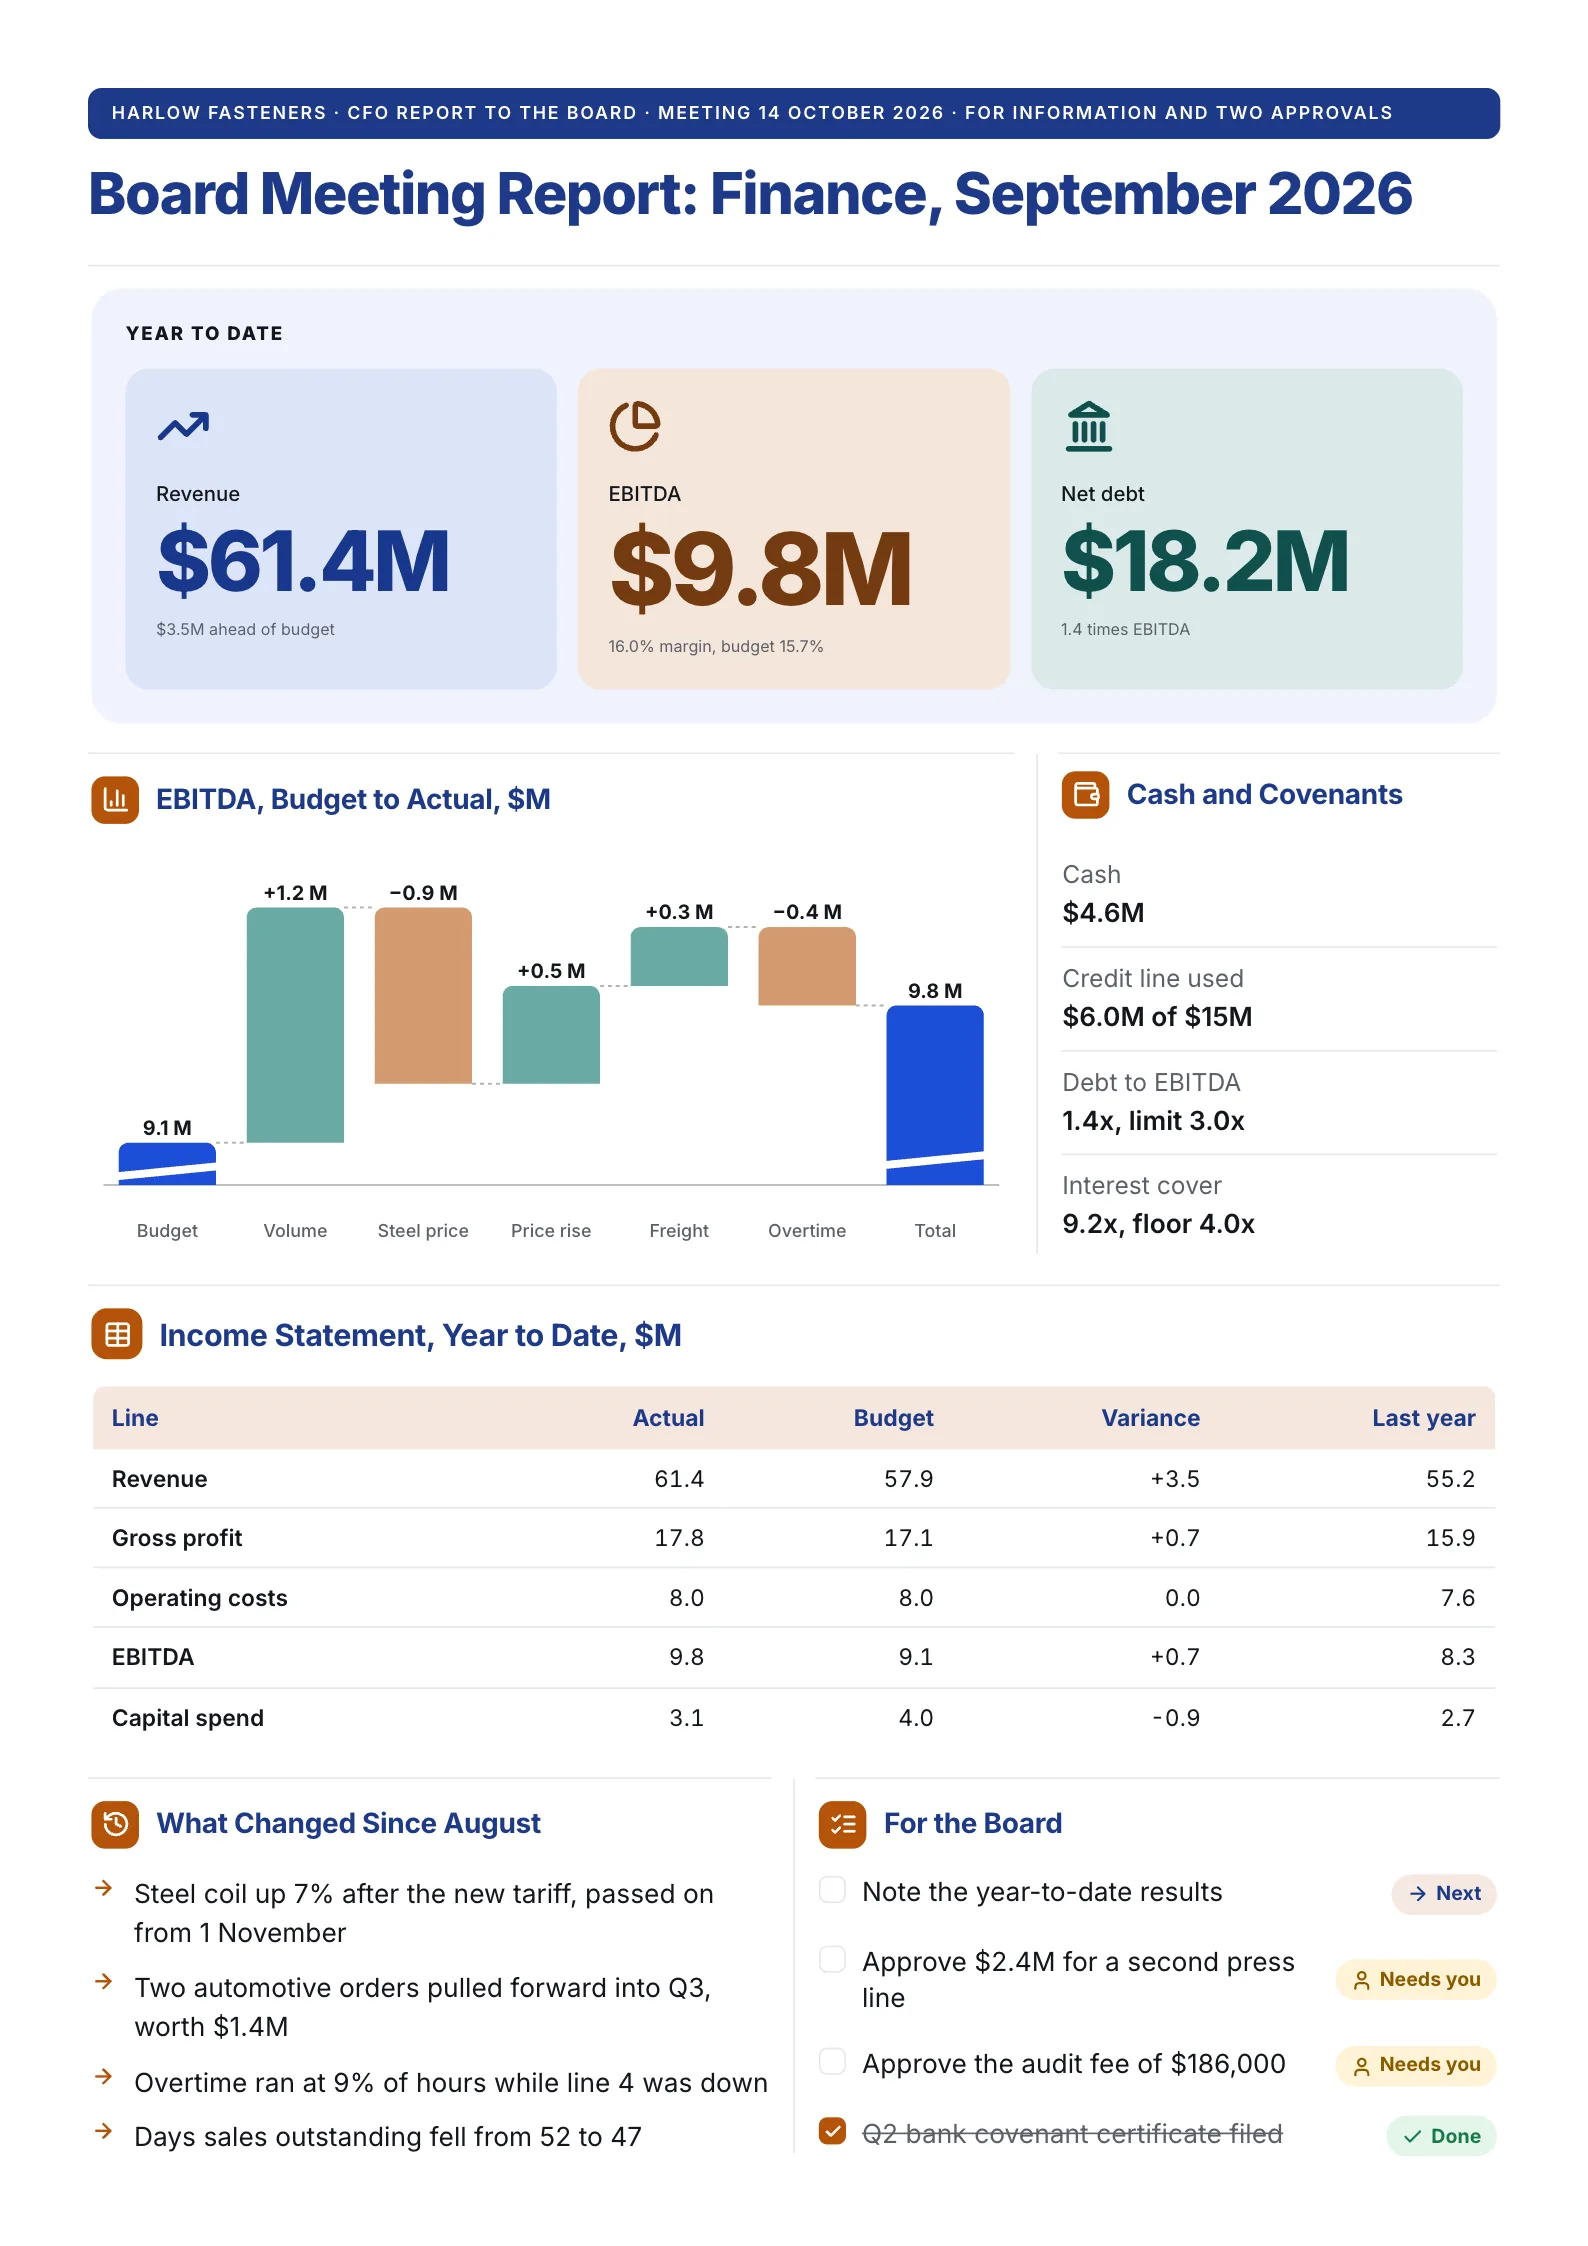Click Needs you badge for audit fee

[x=1416, y=2064]
